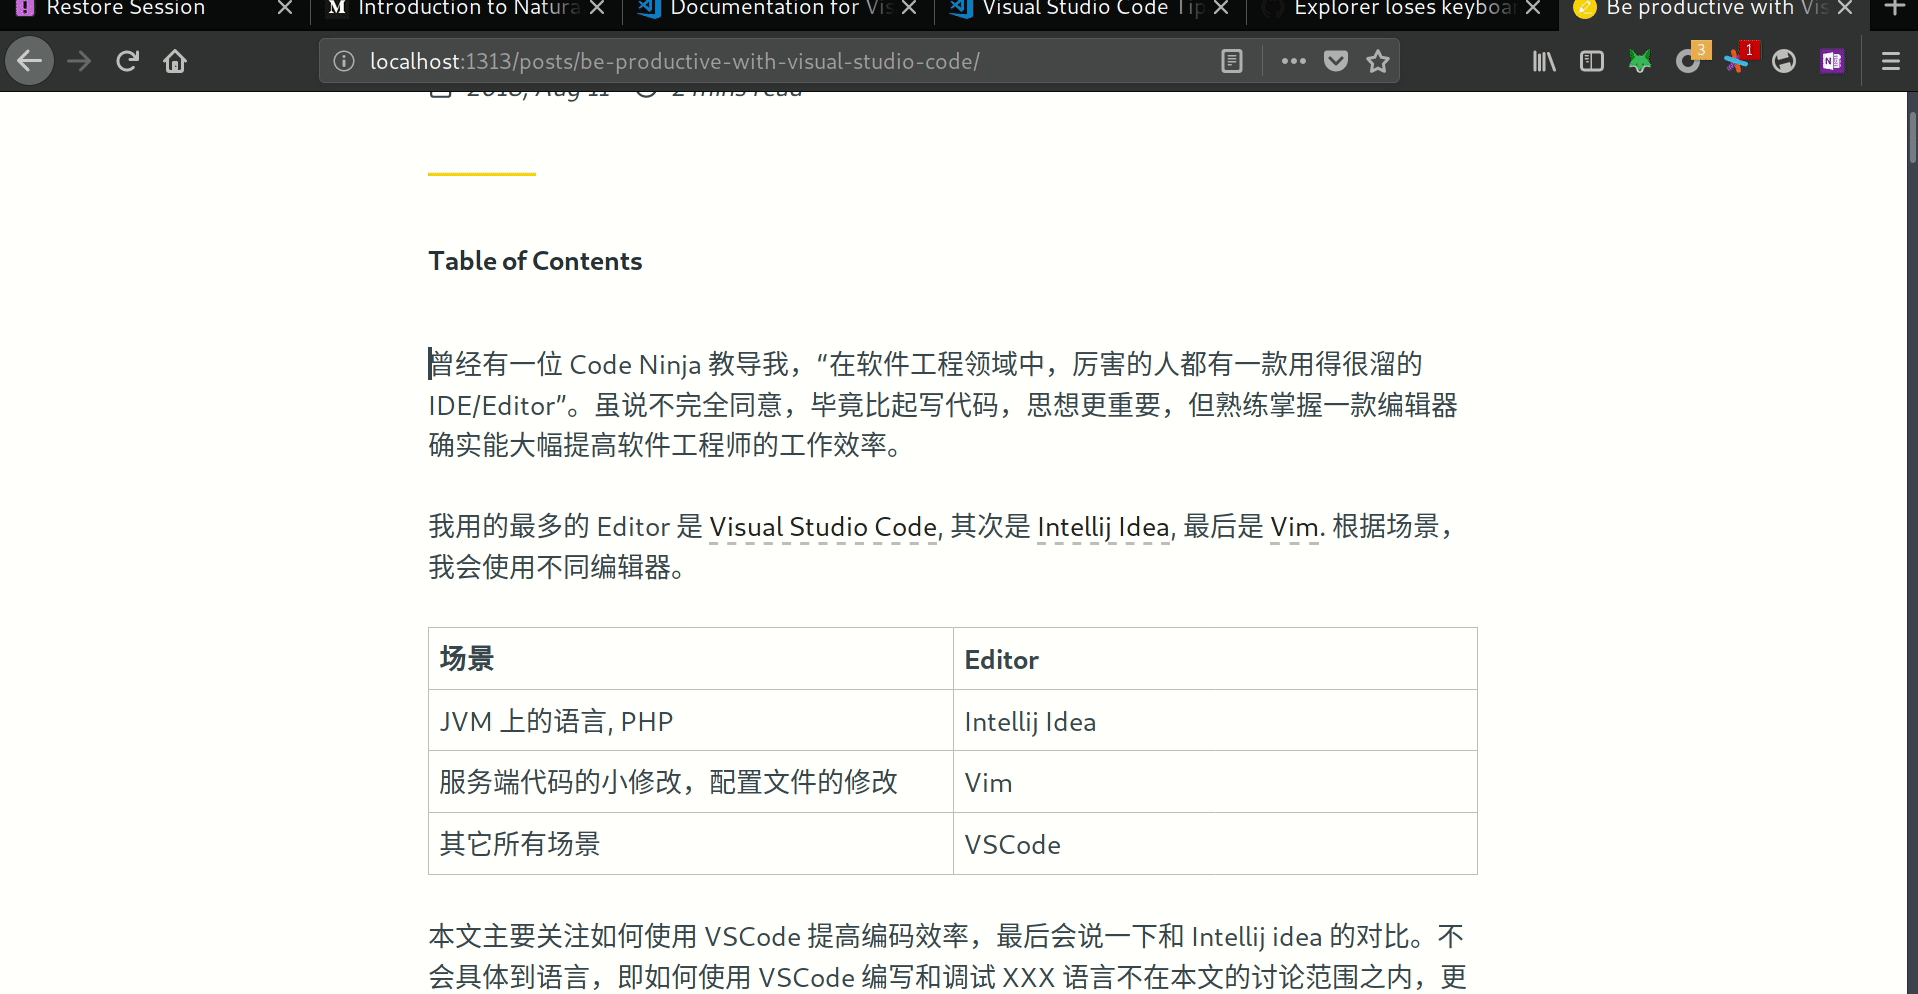Click the 场景 table header
This screenshot has height=994, width=1918.
[x=691, y=659]
